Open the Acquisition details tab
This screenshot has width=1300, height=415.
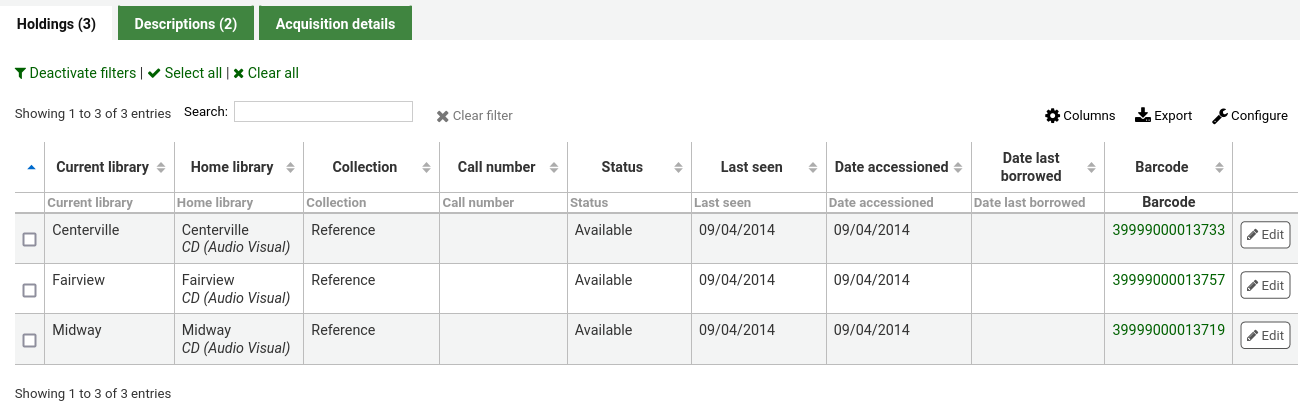[x=335, y=24]
